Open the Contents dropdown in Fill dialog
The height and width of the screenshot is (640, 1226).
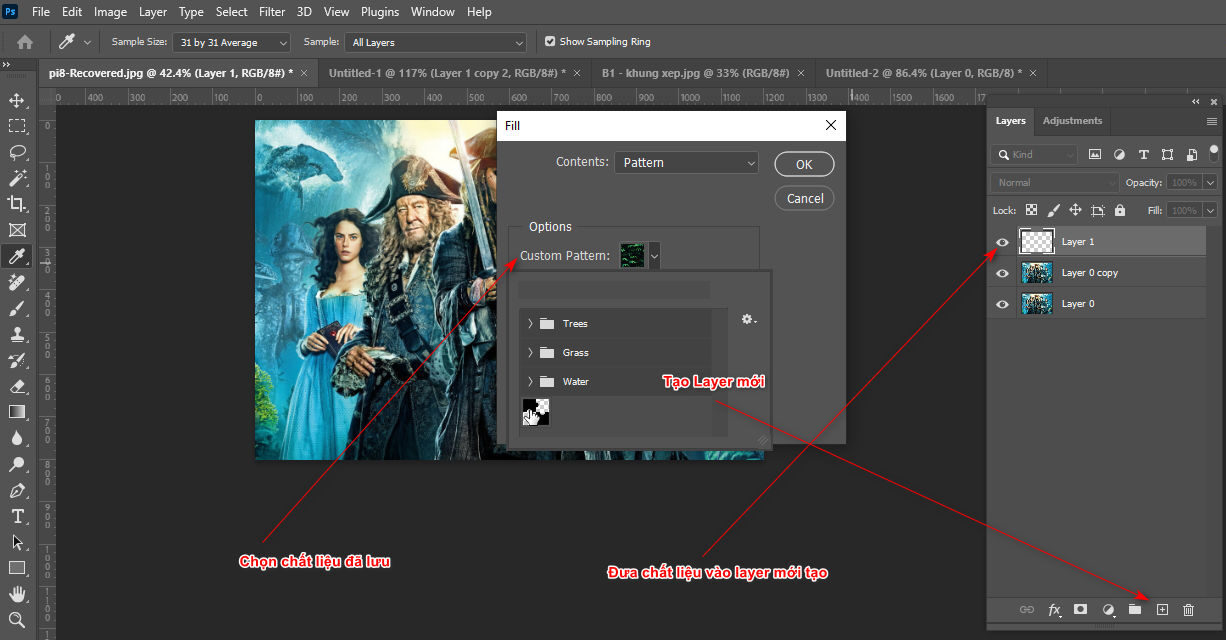click(686, 162)
